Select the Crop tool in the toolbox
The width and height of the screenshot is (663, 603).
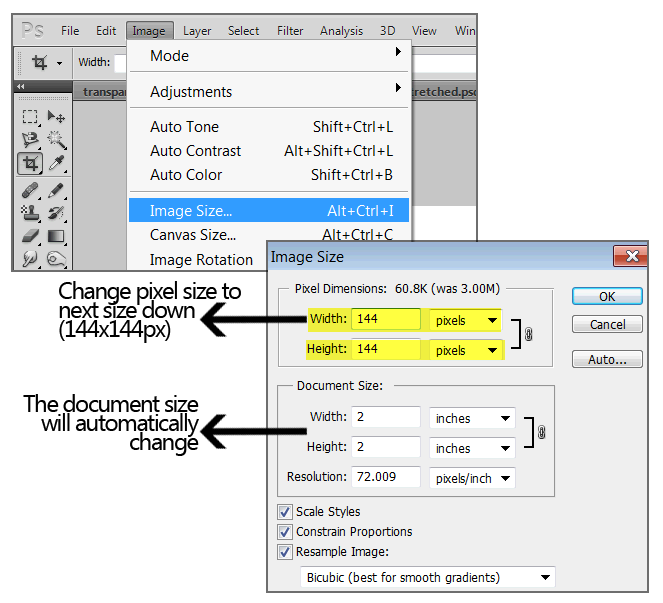30,163
